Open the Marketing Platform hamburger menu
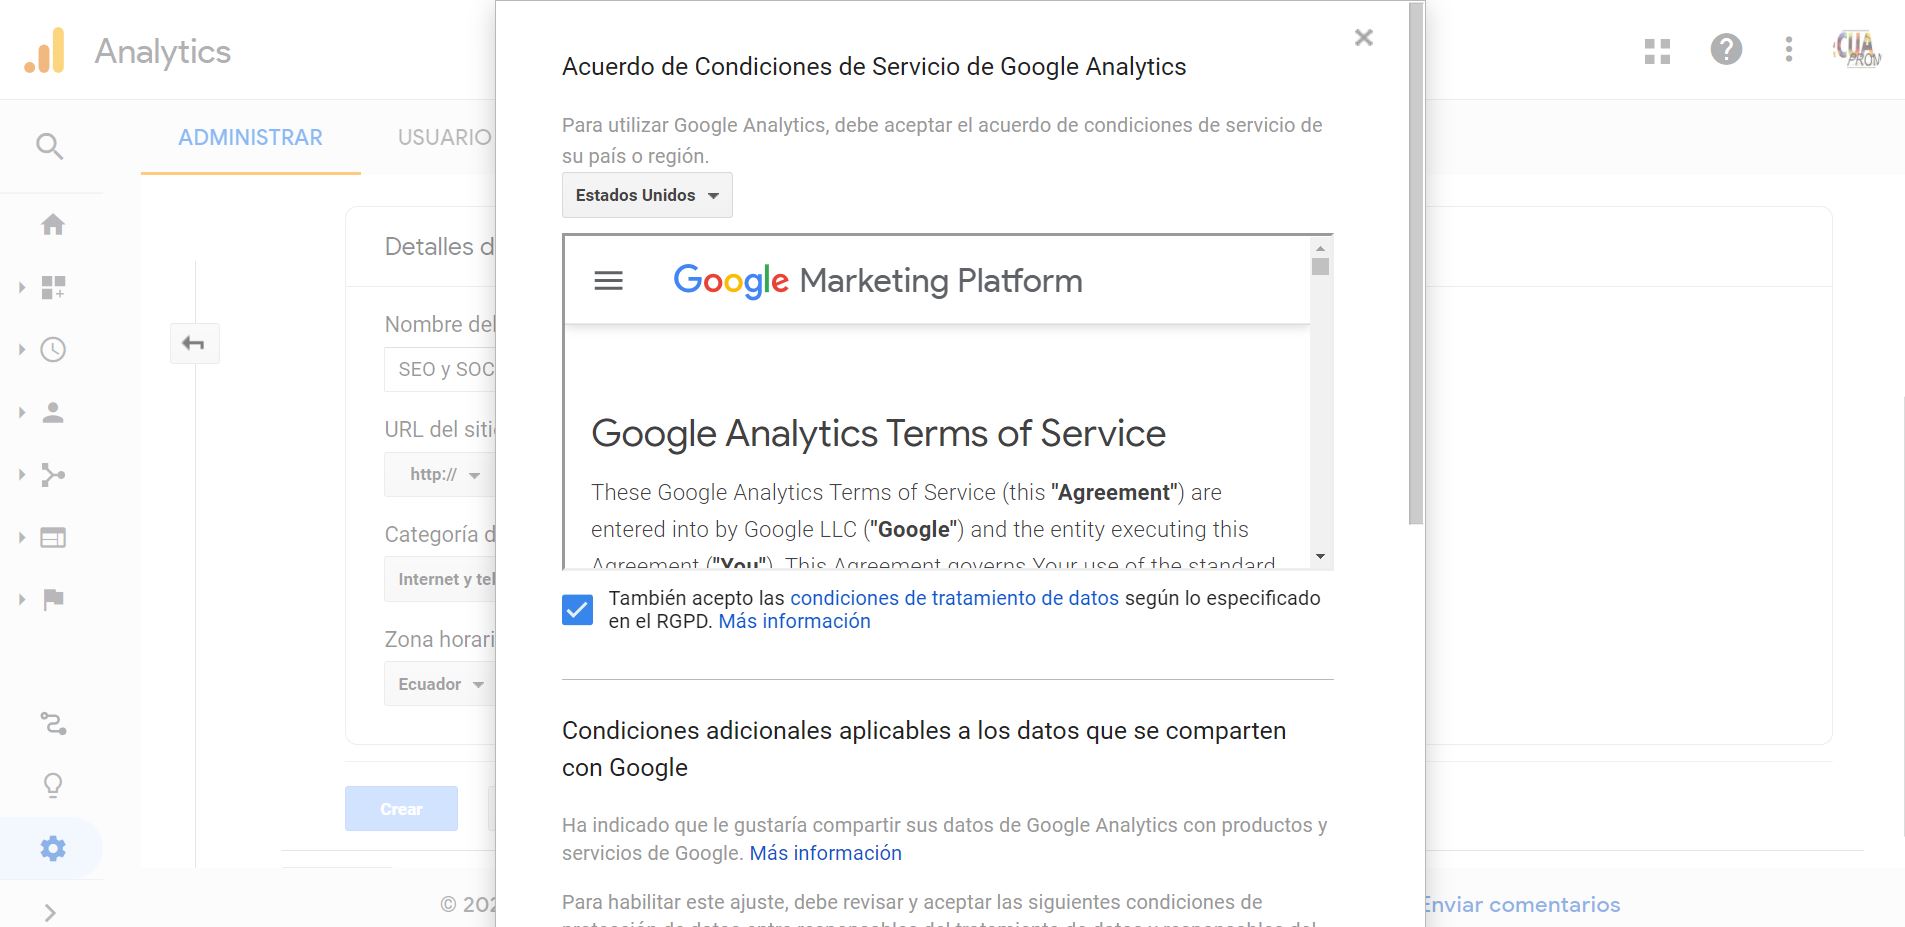 tap(608, 281)
